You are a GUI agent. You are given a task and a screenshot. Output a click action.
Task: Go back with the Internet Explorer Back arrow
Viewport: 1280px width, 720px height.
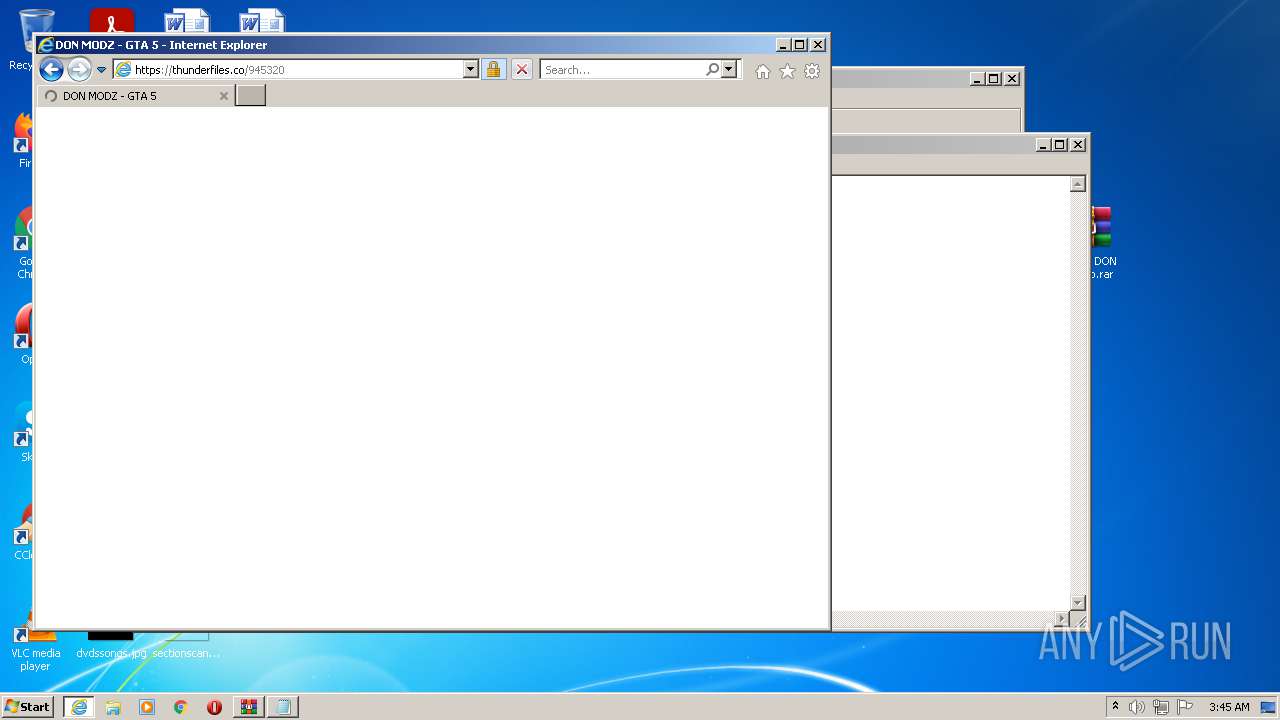[51, 69]
